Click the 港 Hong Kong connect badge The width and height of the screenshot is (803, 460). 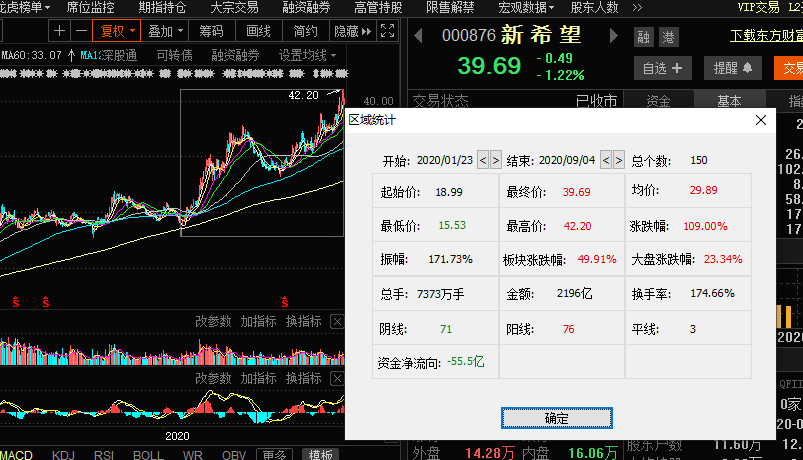coord(669,38)
